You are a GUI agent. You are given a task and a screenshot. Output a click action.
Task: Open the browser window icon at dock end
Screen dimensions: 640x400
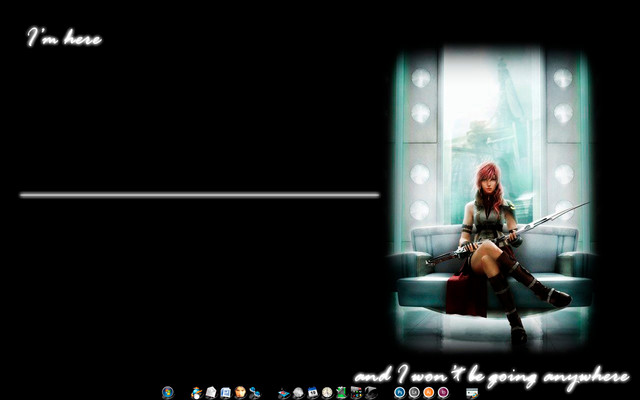pyautogui.click(x=472, y=393)
